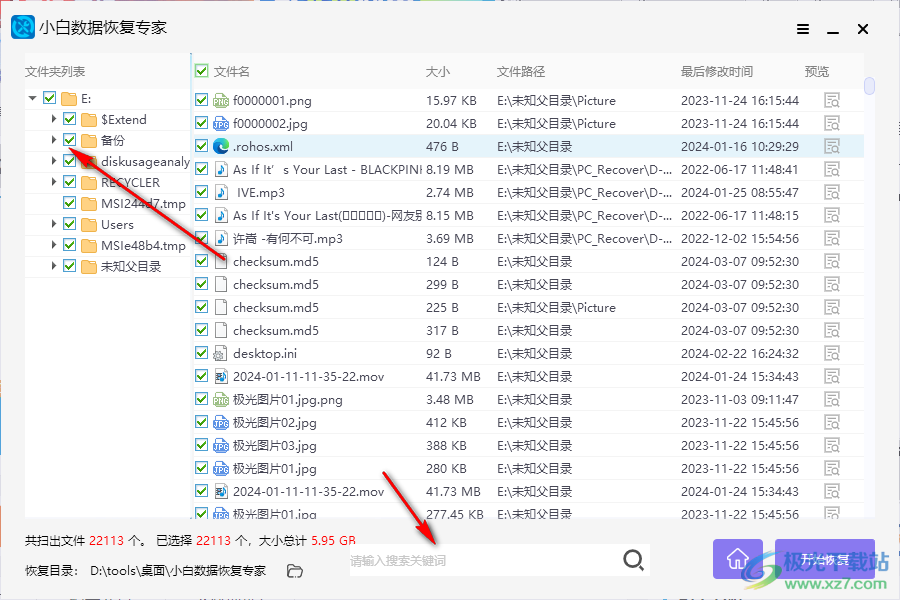Click the preview icon for desktop.ini
The image size is (900, 600).
pyautogui.click(x=832, y=353)
